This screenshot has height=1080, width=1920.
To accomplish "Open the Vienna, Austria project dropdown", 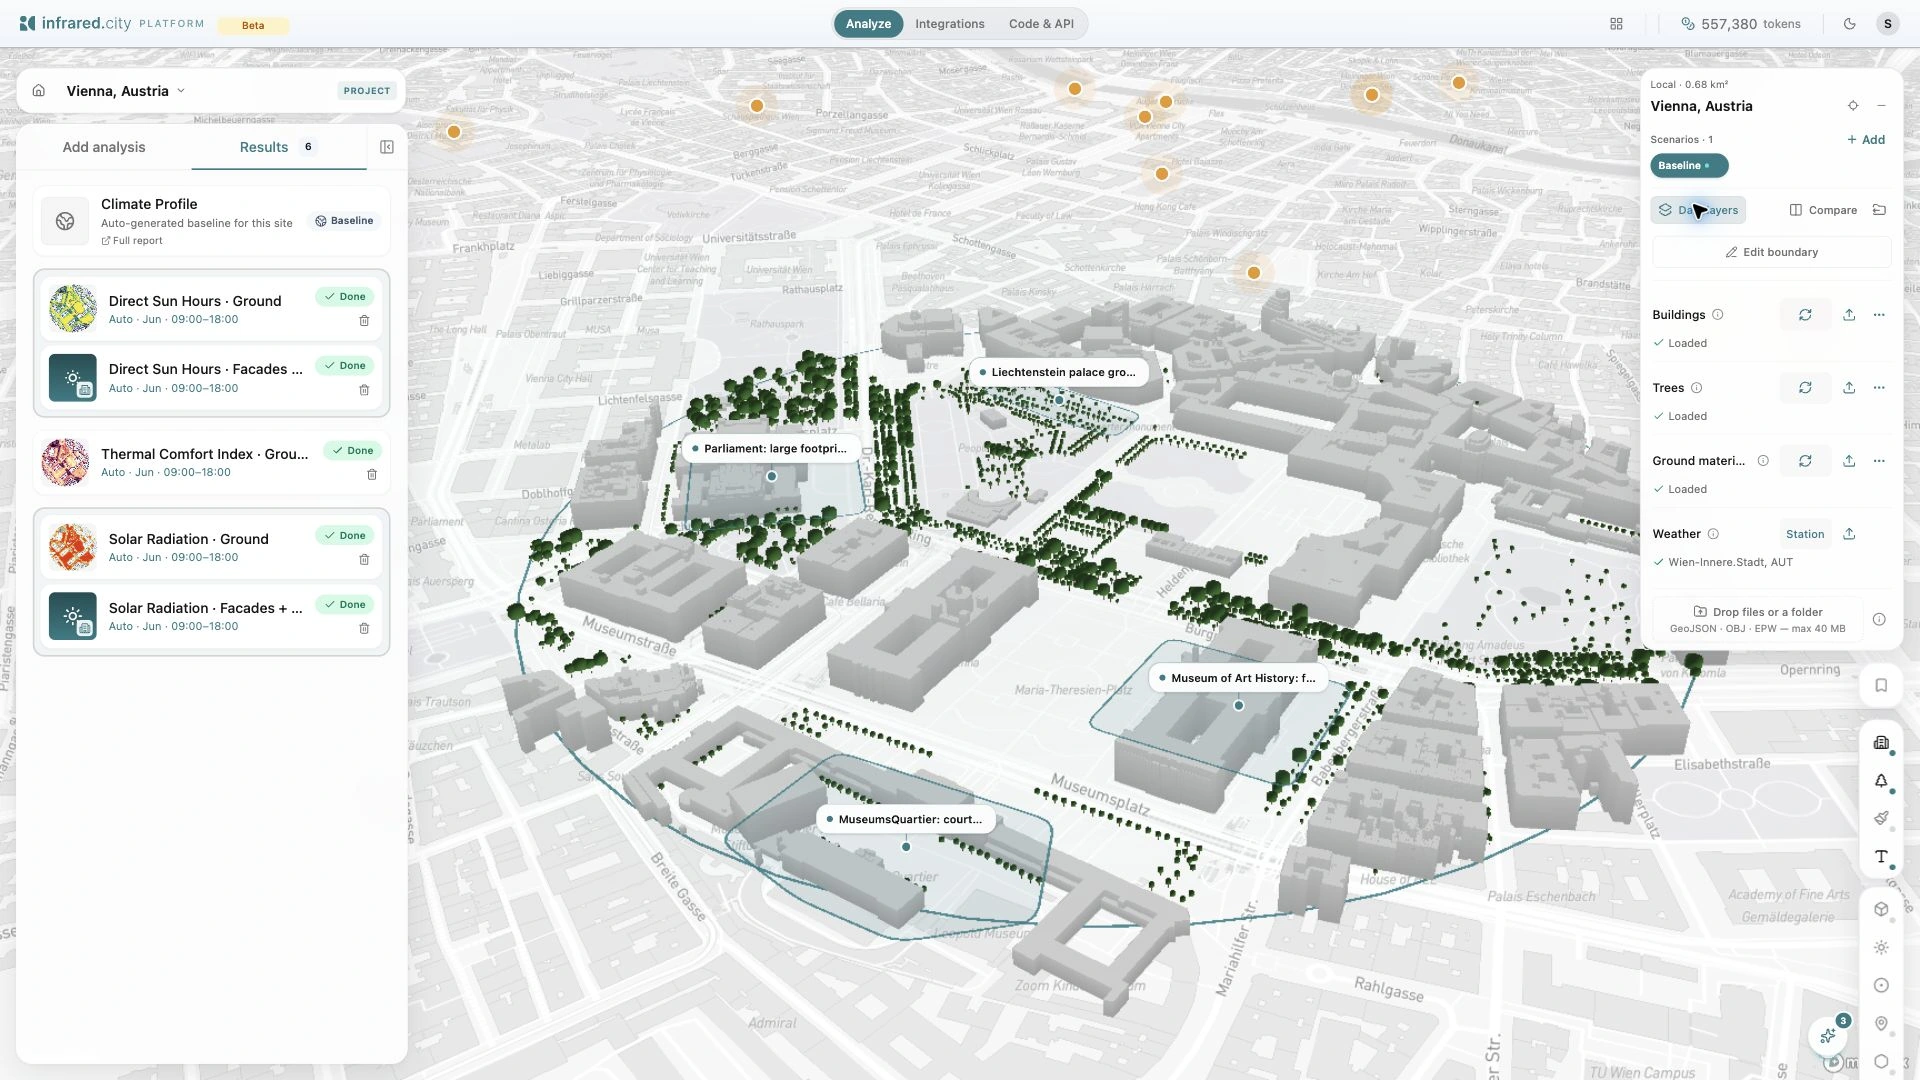I will point(126,91).
